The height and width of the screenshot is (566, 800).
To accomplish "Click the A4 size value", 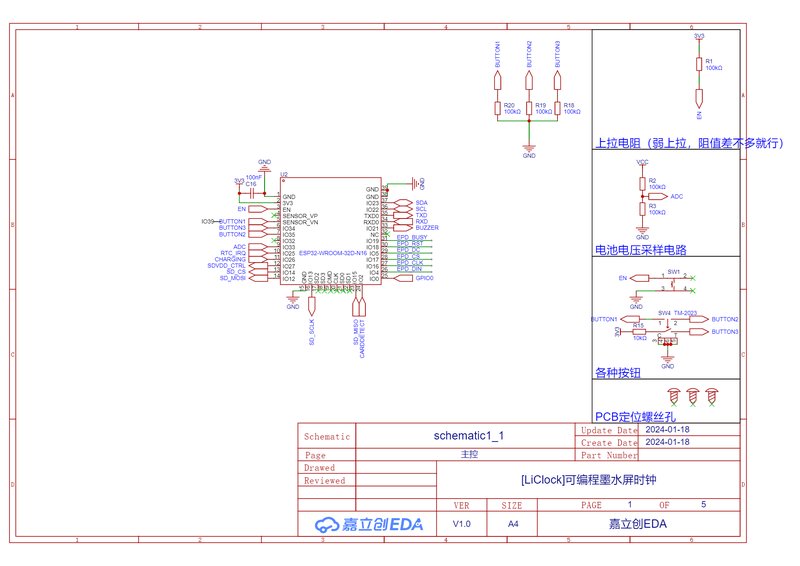I will pos(513,524).
